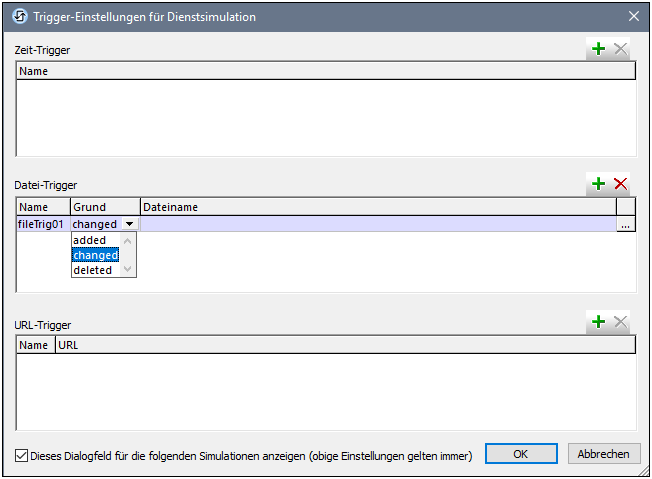The width and height of the screenshot is (652, 479).
Task: Add a new Datei-Trigger with green plus
Action: 598,184
